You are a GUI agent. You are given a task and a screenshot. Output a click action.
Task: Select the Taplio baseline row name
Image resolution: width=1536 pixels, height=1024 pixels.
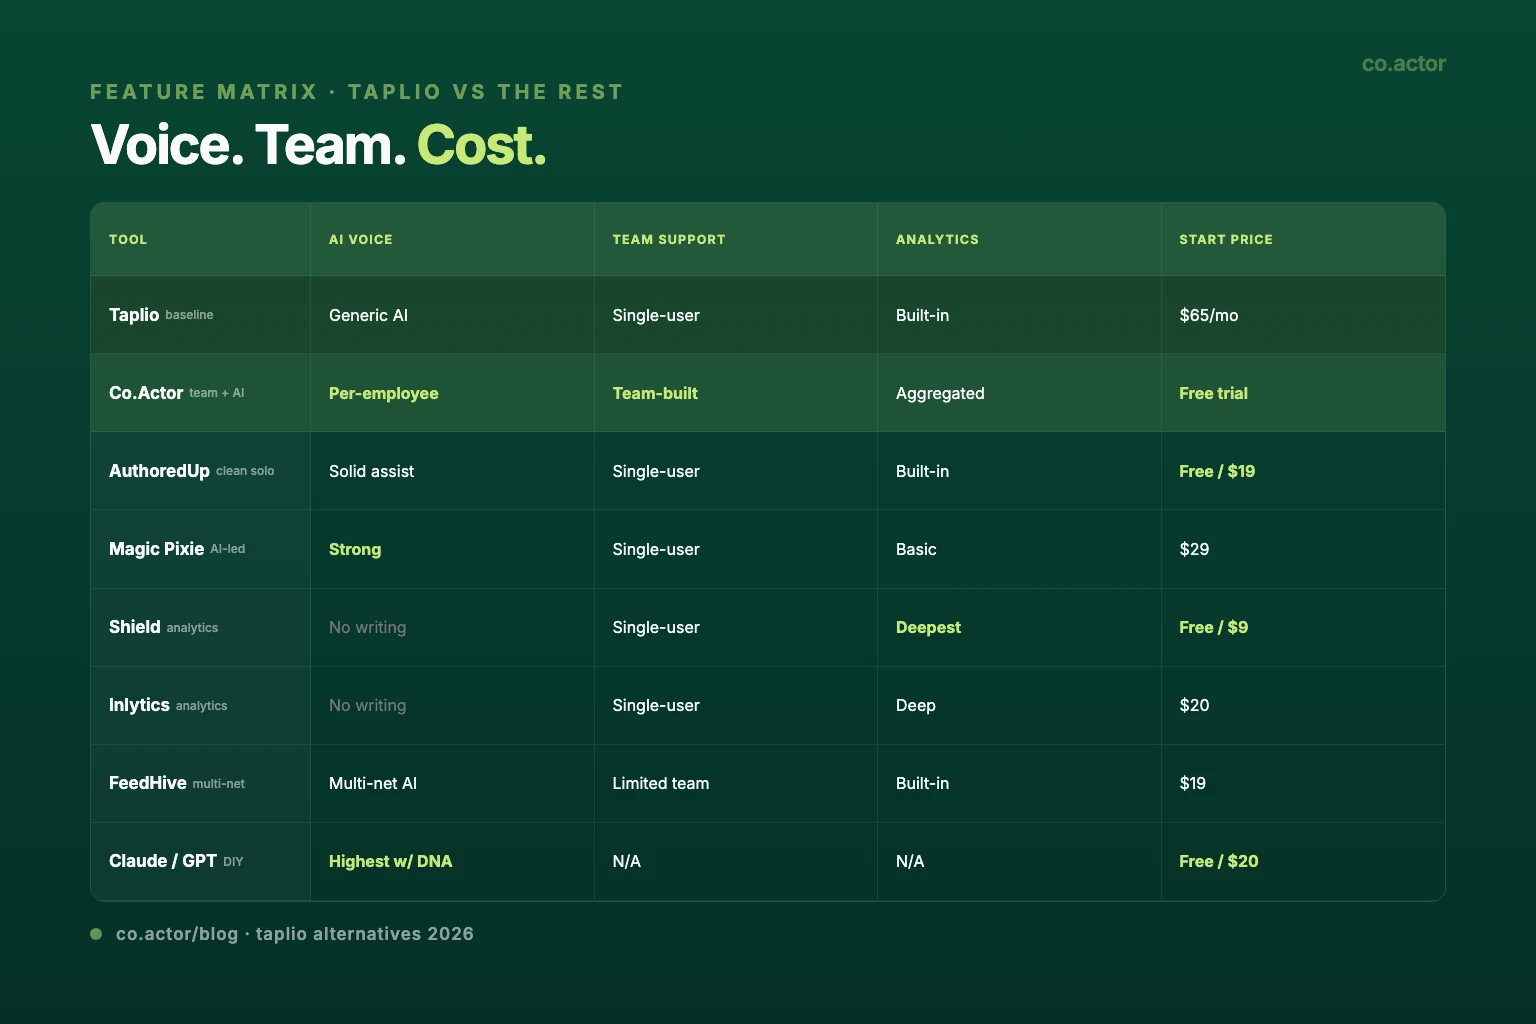(161, 315)
